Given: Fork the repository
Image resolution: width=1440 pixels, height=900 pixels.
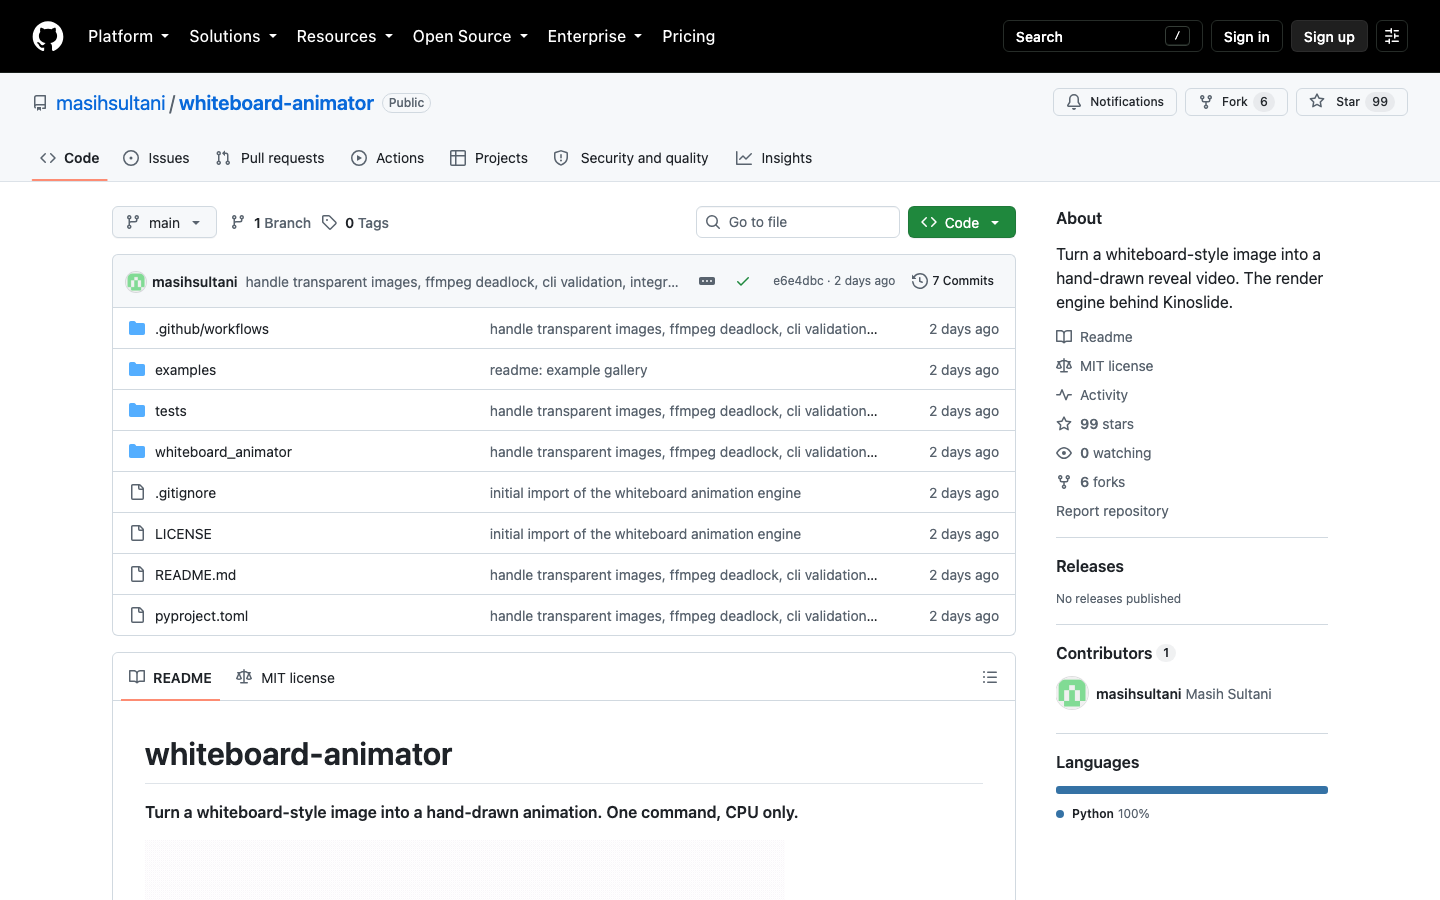Looking at the screenshot, I should (x=1236, y=102).
